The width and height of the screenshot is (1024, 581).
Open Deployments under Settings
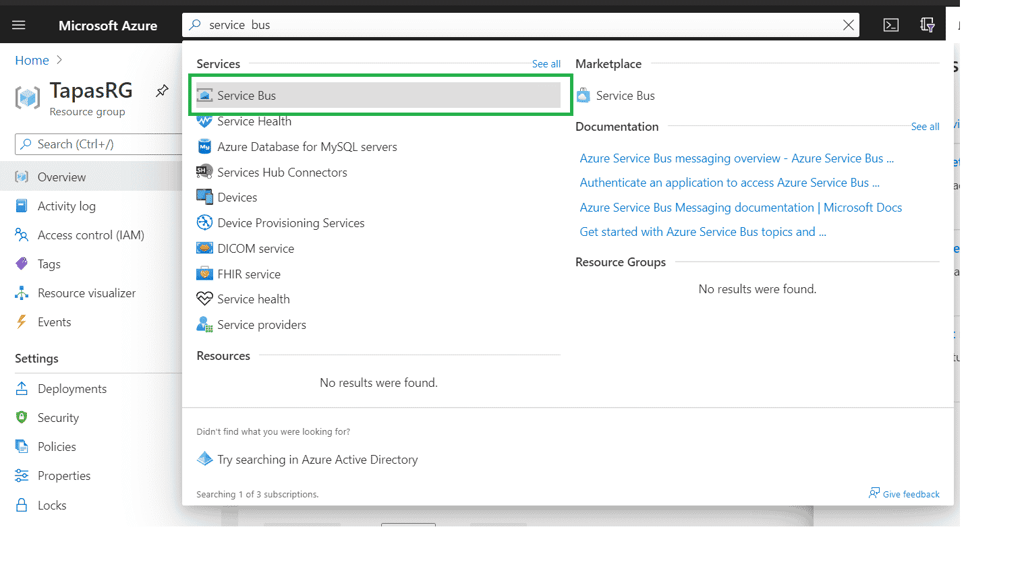pos(69,388)
